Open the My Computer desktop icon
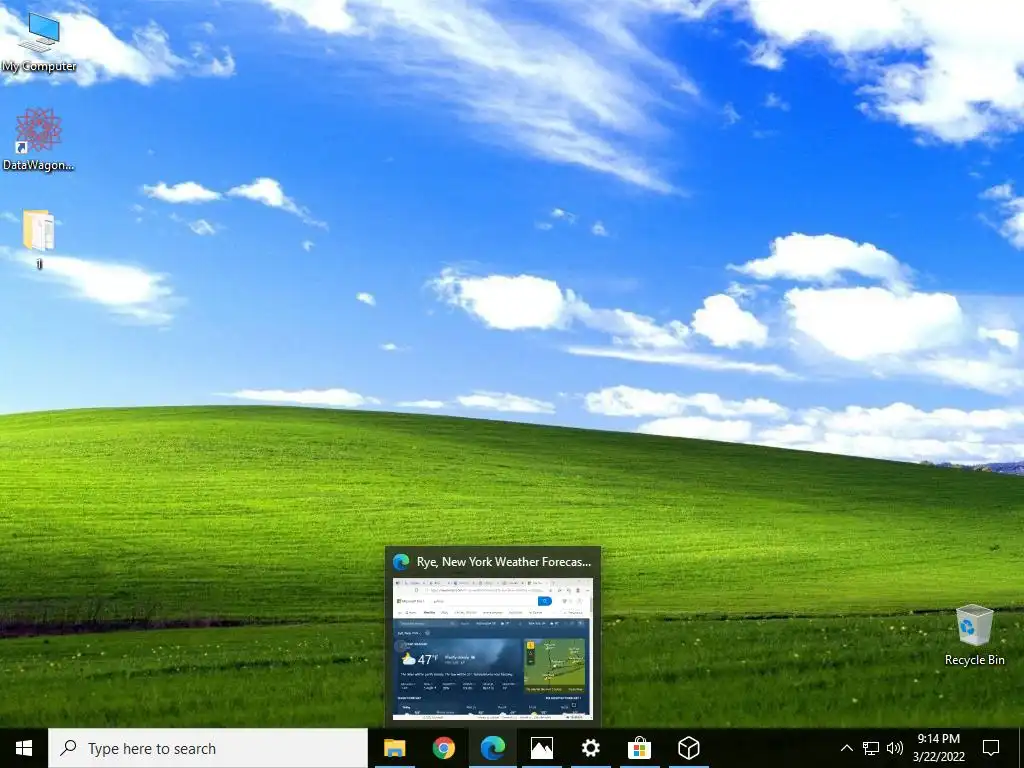Screen dimensions: 1024x768 39,42
